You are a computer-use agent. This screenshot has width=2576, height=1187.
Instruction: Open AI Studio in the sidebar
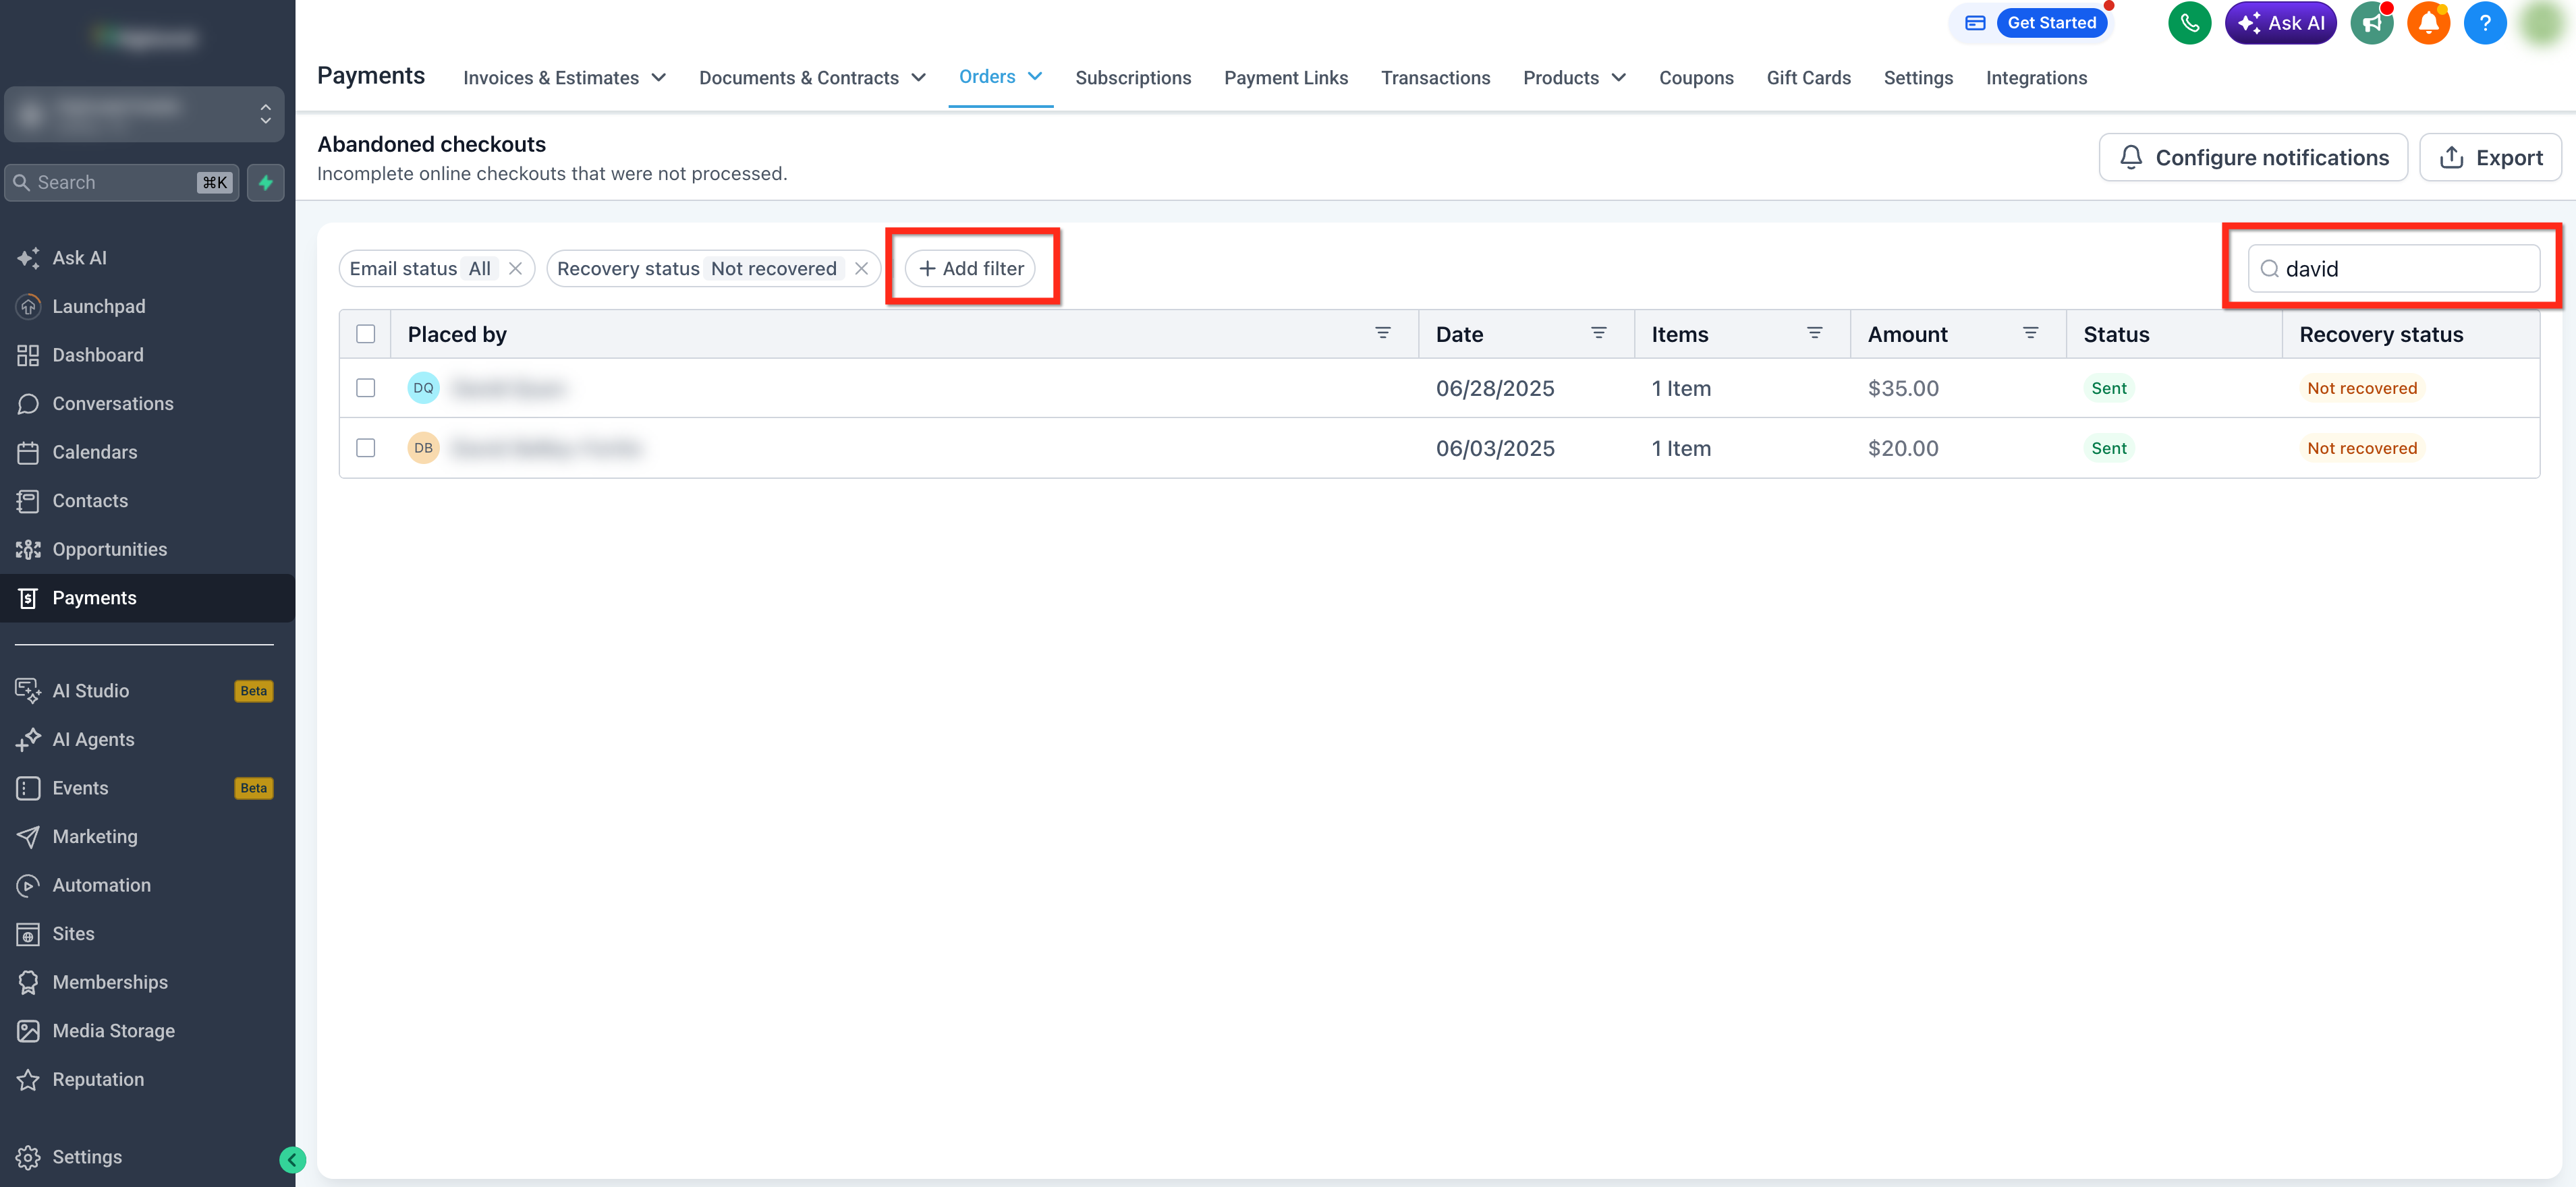click(x=147, y=691)
